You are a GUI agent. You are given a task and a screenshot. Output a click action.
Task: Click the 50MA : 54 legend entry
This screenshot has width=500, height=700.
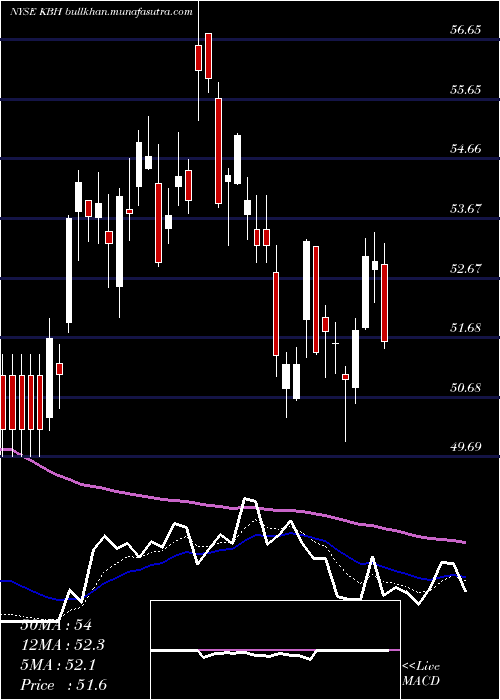point(56,625)
